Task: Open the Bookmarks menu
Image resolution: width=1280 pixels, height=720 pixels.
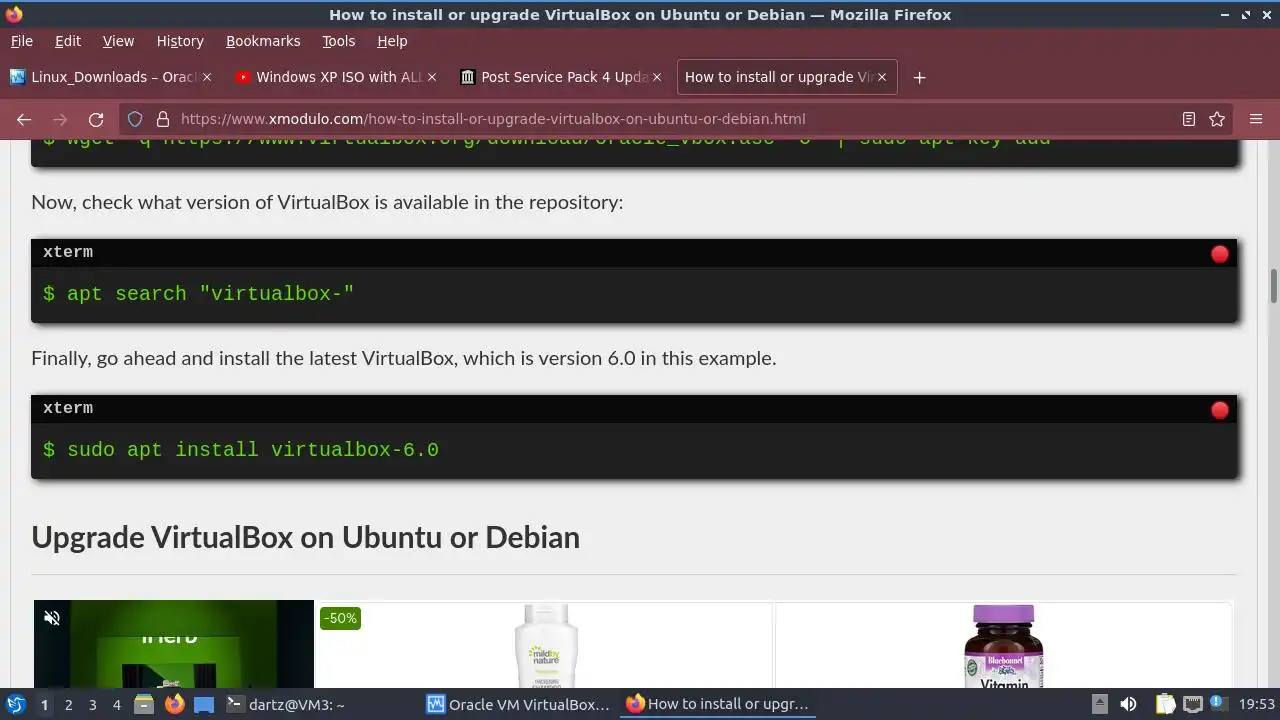Action: pos(263,41)
